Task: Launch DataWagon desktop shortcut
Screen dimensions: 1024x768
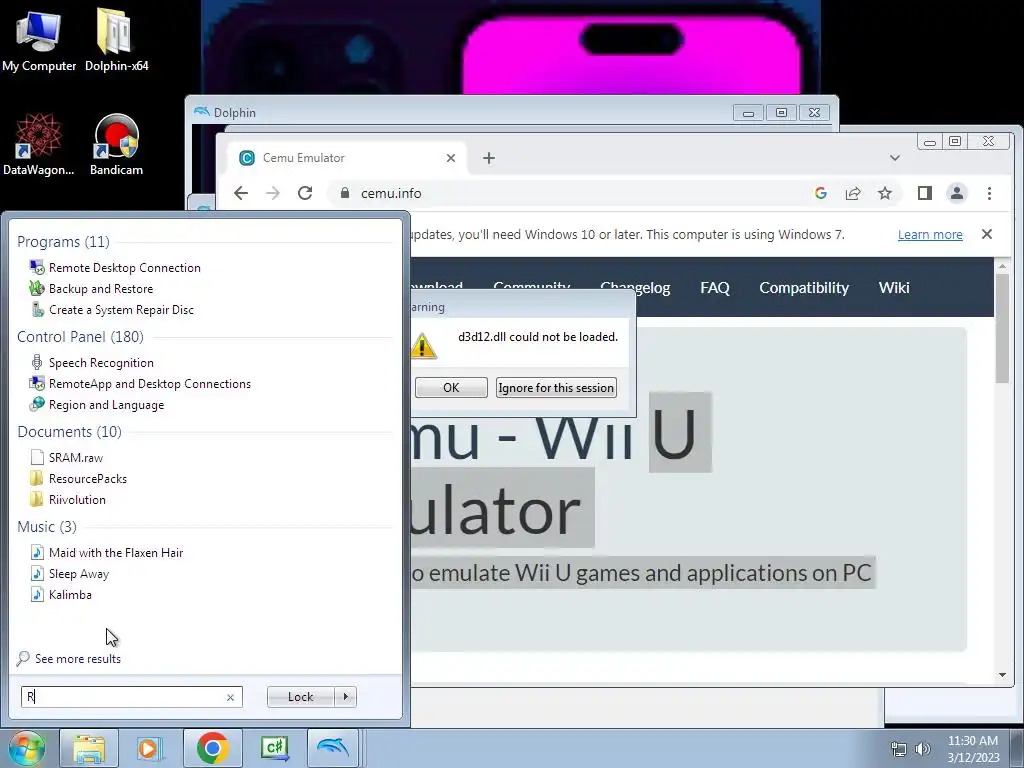Action: point(39,145)
